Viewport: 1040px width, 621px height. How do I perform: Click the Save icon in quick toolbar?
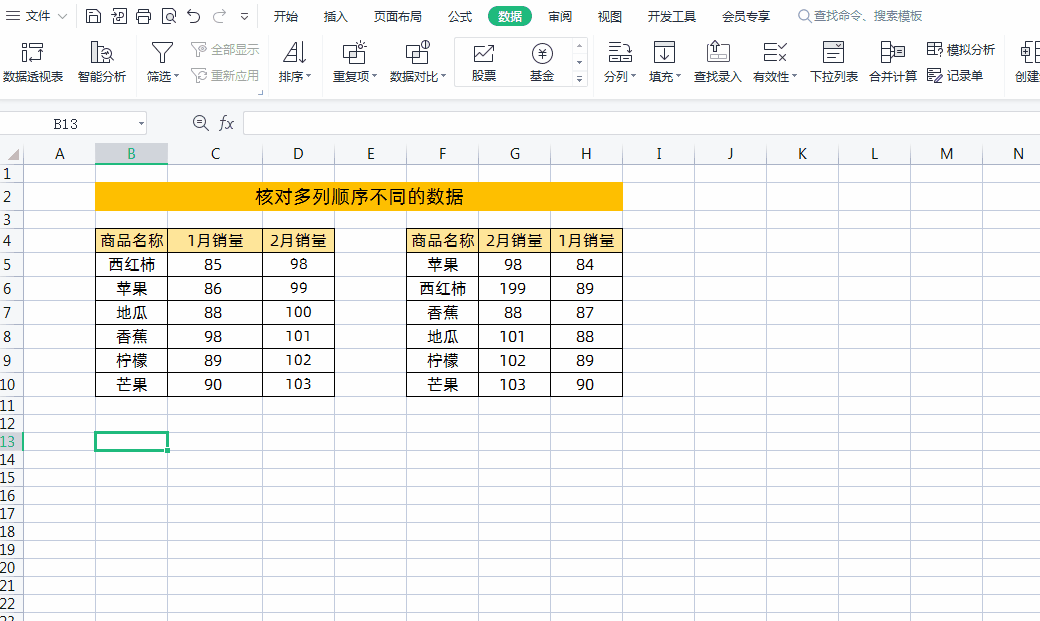pos(94,16)
